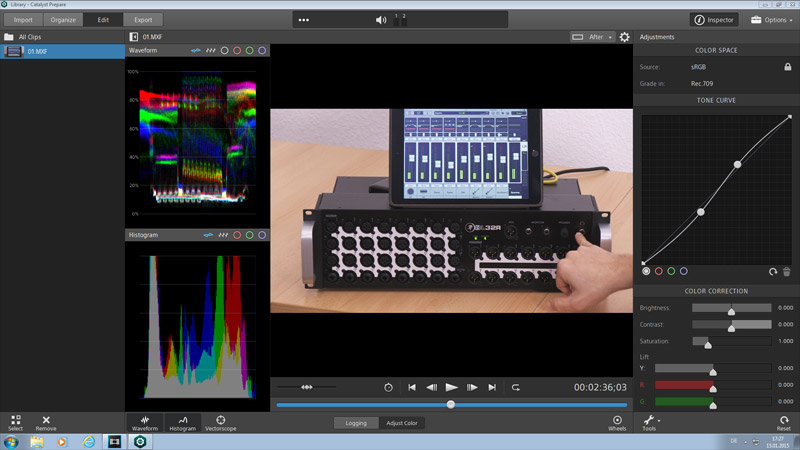Toggle loop playback
The image size is (800, 450).
click(x=516, y=387)
